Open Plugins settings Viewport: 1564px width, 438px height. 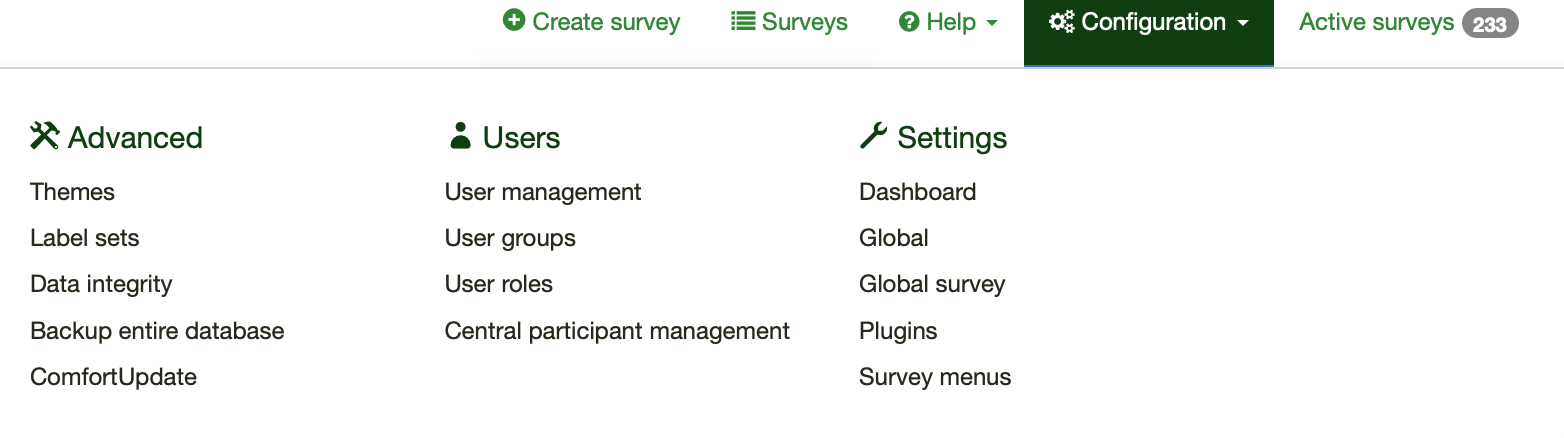pyautogui.click(x=898, y=331)
